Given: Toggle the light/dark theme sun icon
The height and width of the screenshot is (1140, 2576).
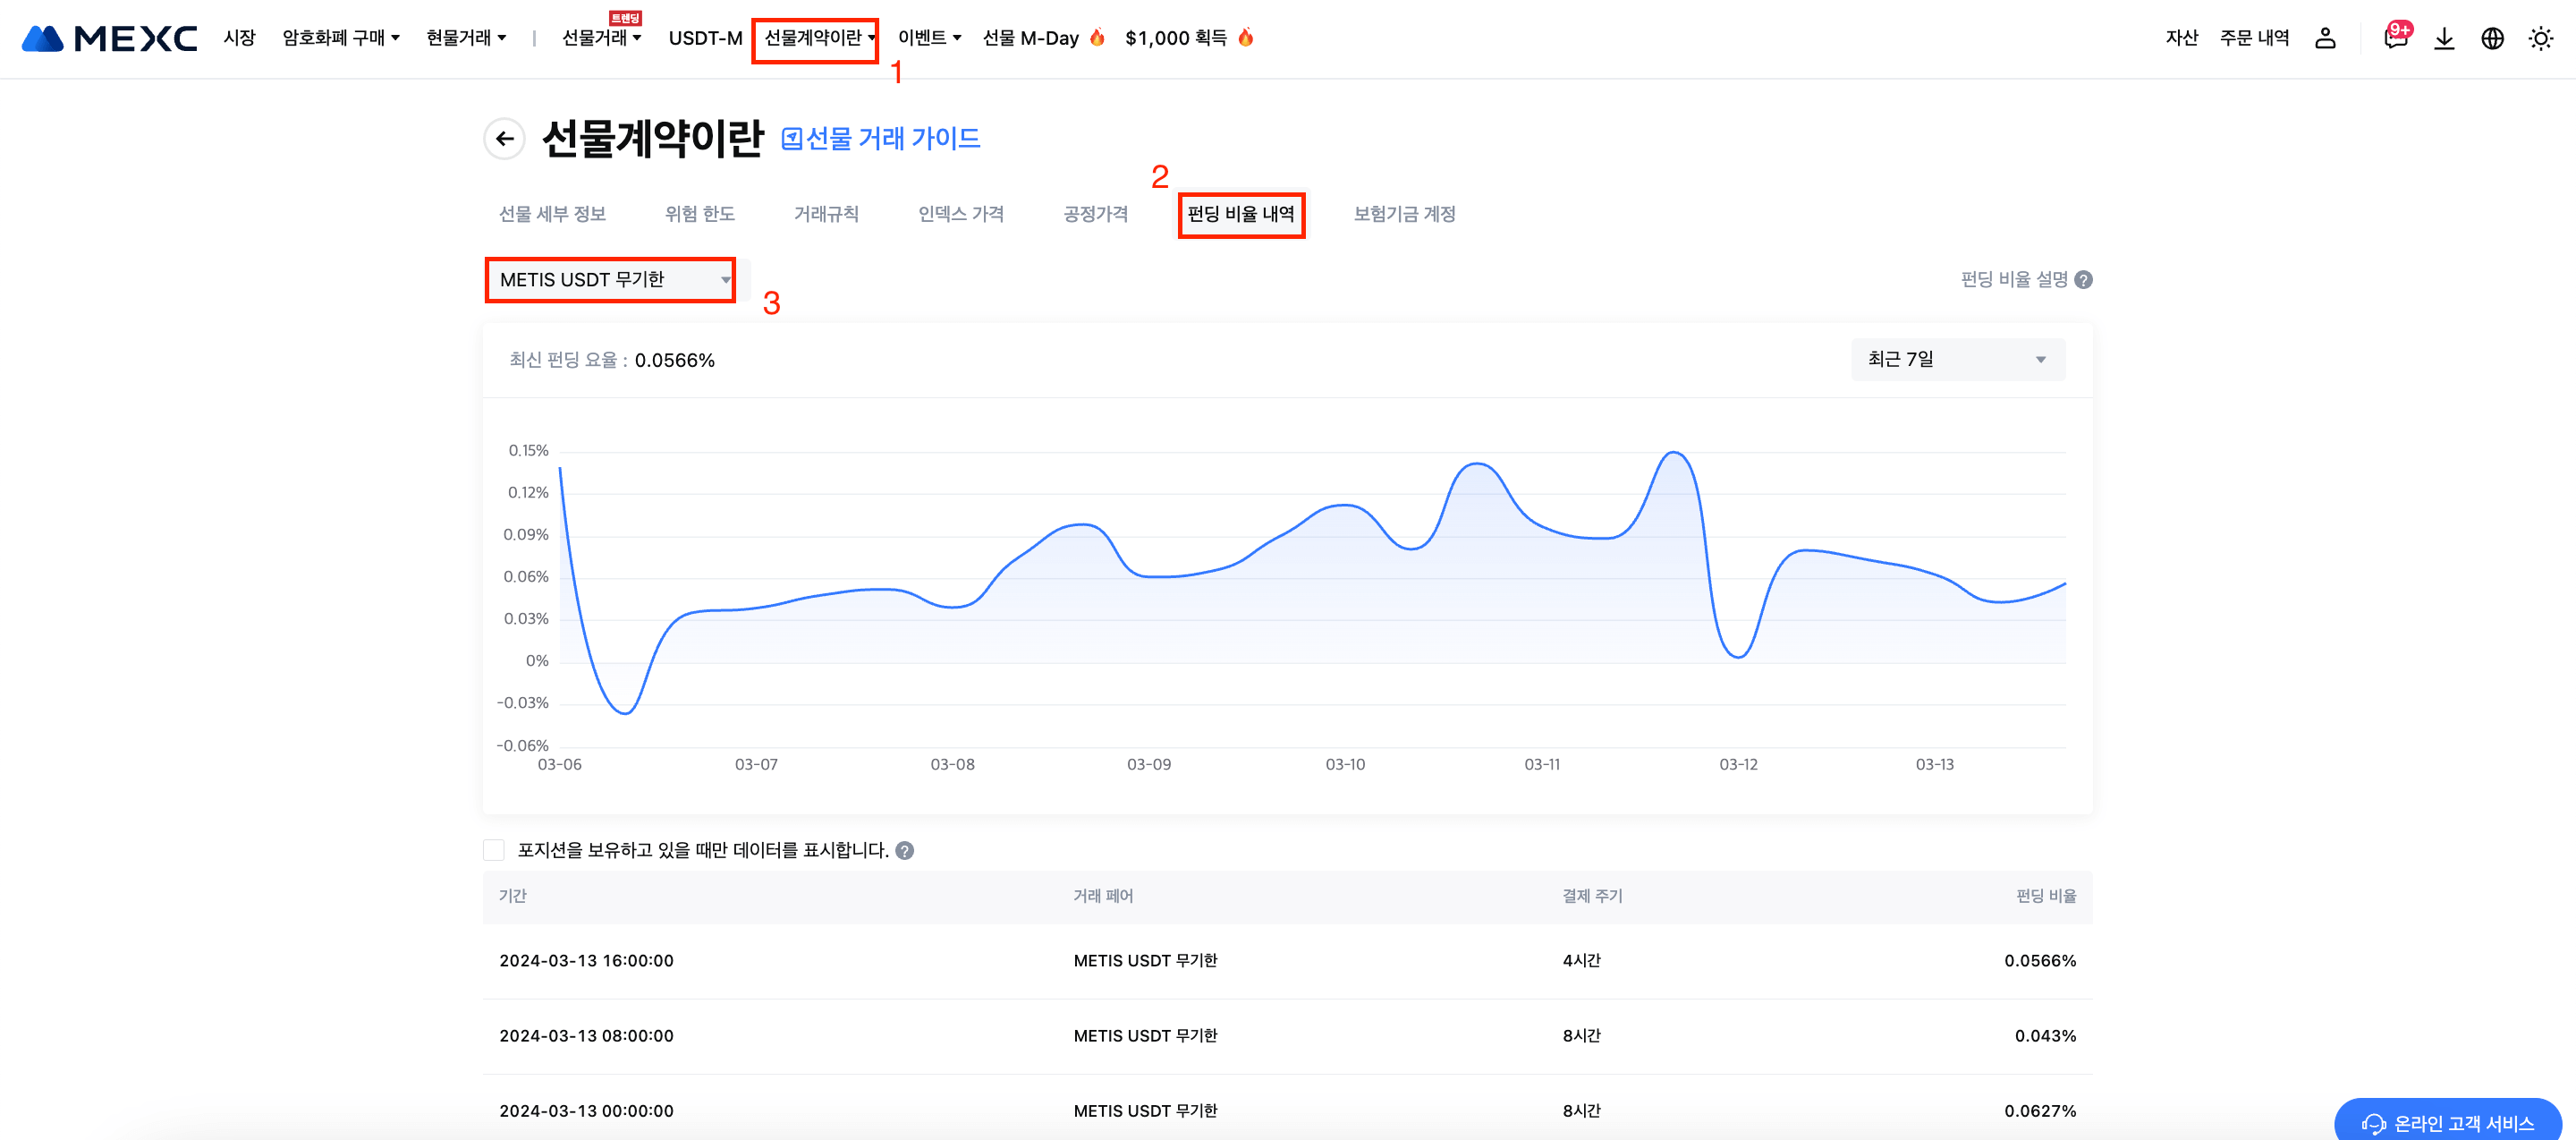Looking at the screenshot, I should 2540,38.
